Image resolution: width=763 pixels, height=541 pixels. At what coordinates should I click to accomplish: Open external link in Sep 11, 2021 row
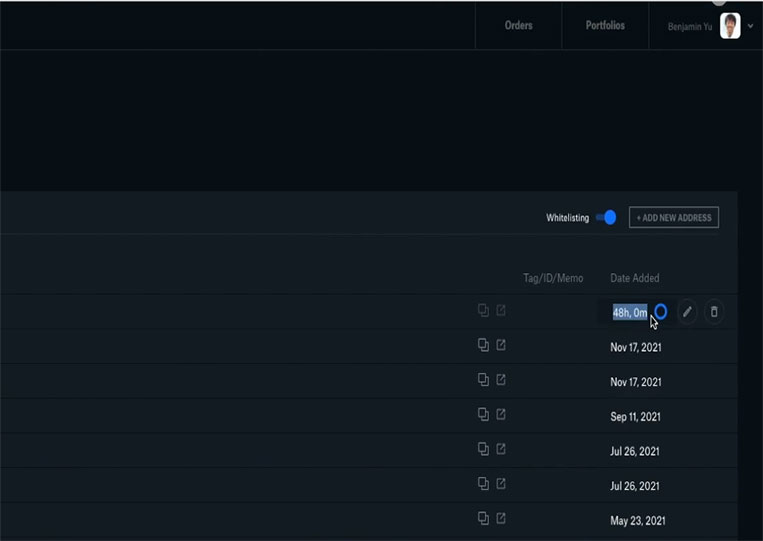501,414
